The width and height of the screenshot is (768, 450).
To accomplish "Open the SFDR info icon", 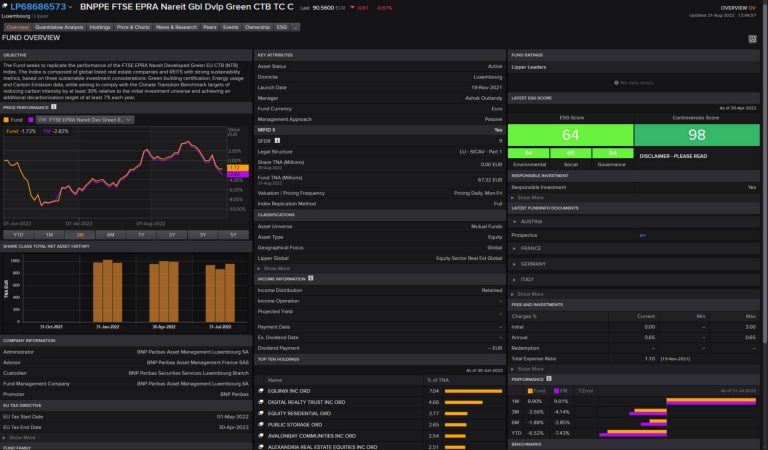I will [x=277, y=141].
